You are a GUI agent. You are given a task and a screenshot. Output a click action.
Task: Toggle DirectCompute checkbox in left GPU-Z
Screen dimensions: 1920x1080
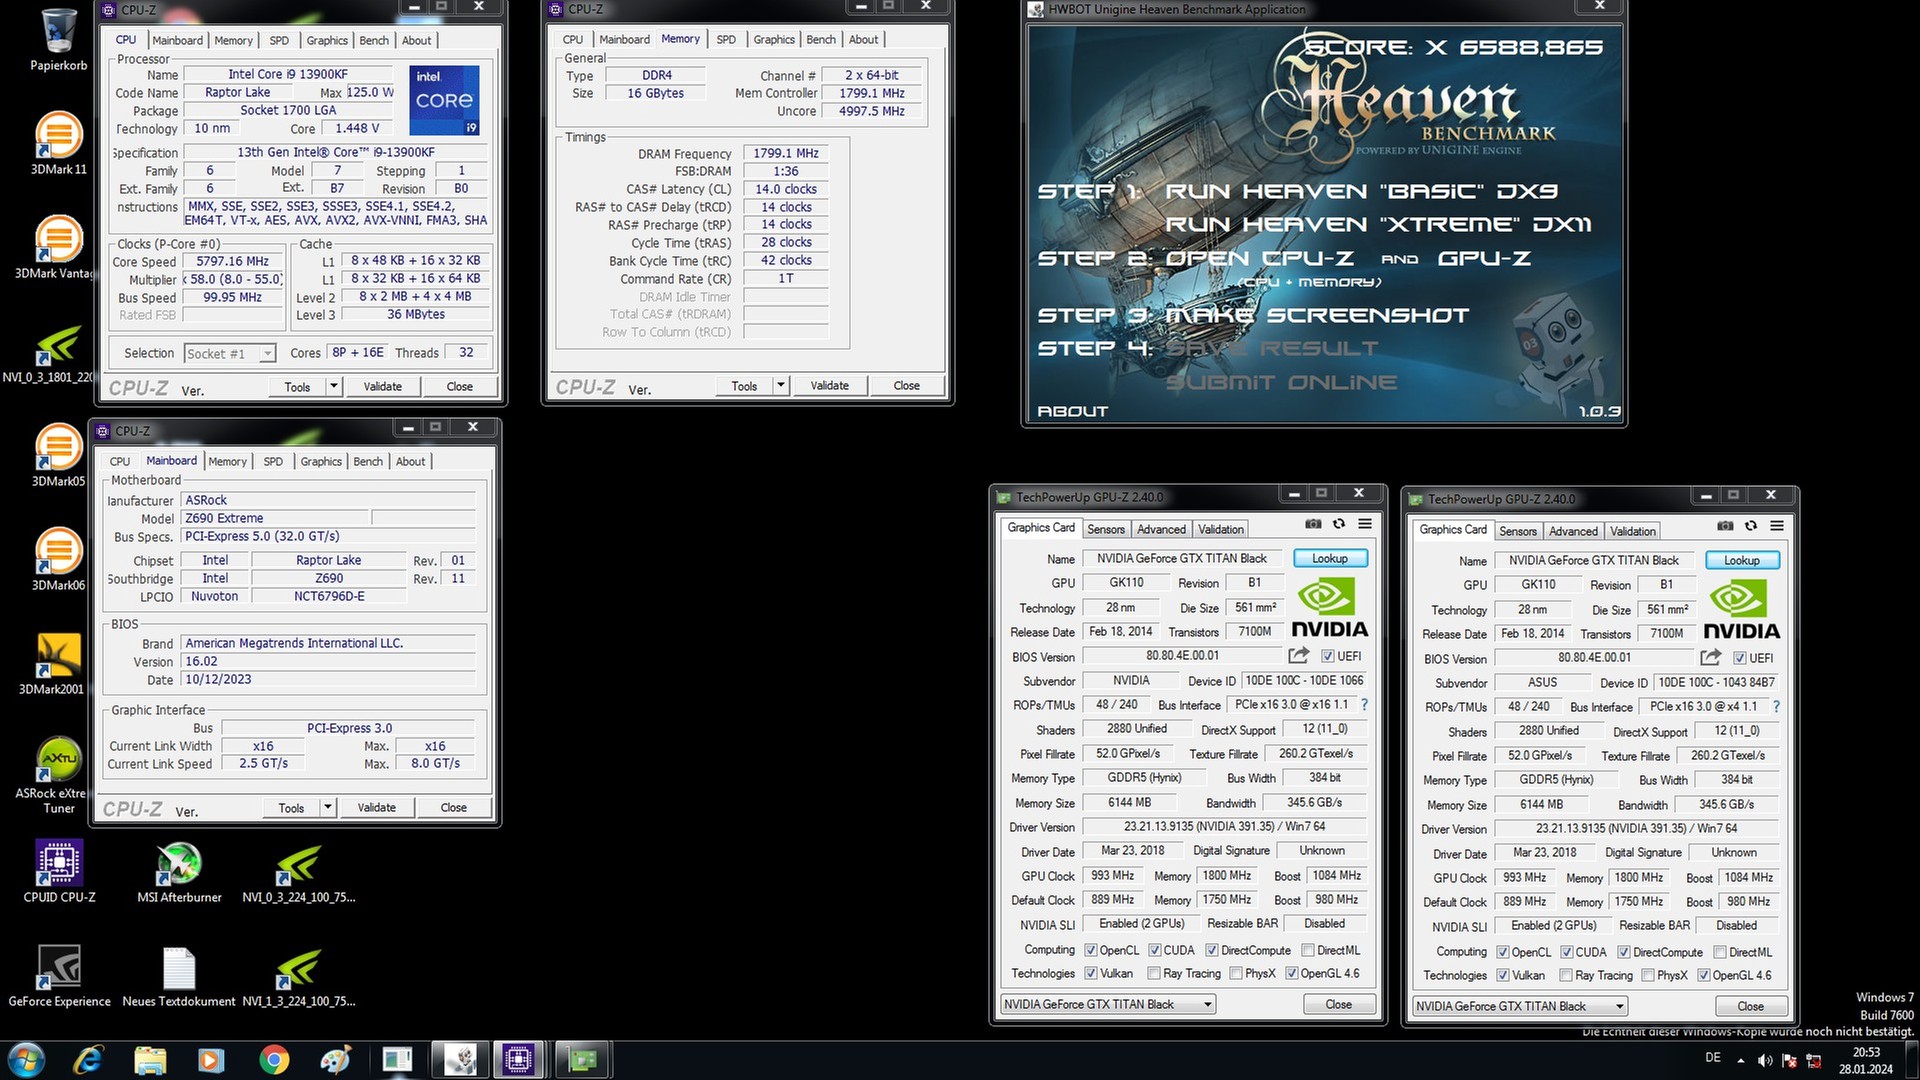[x=1211, y=951]
